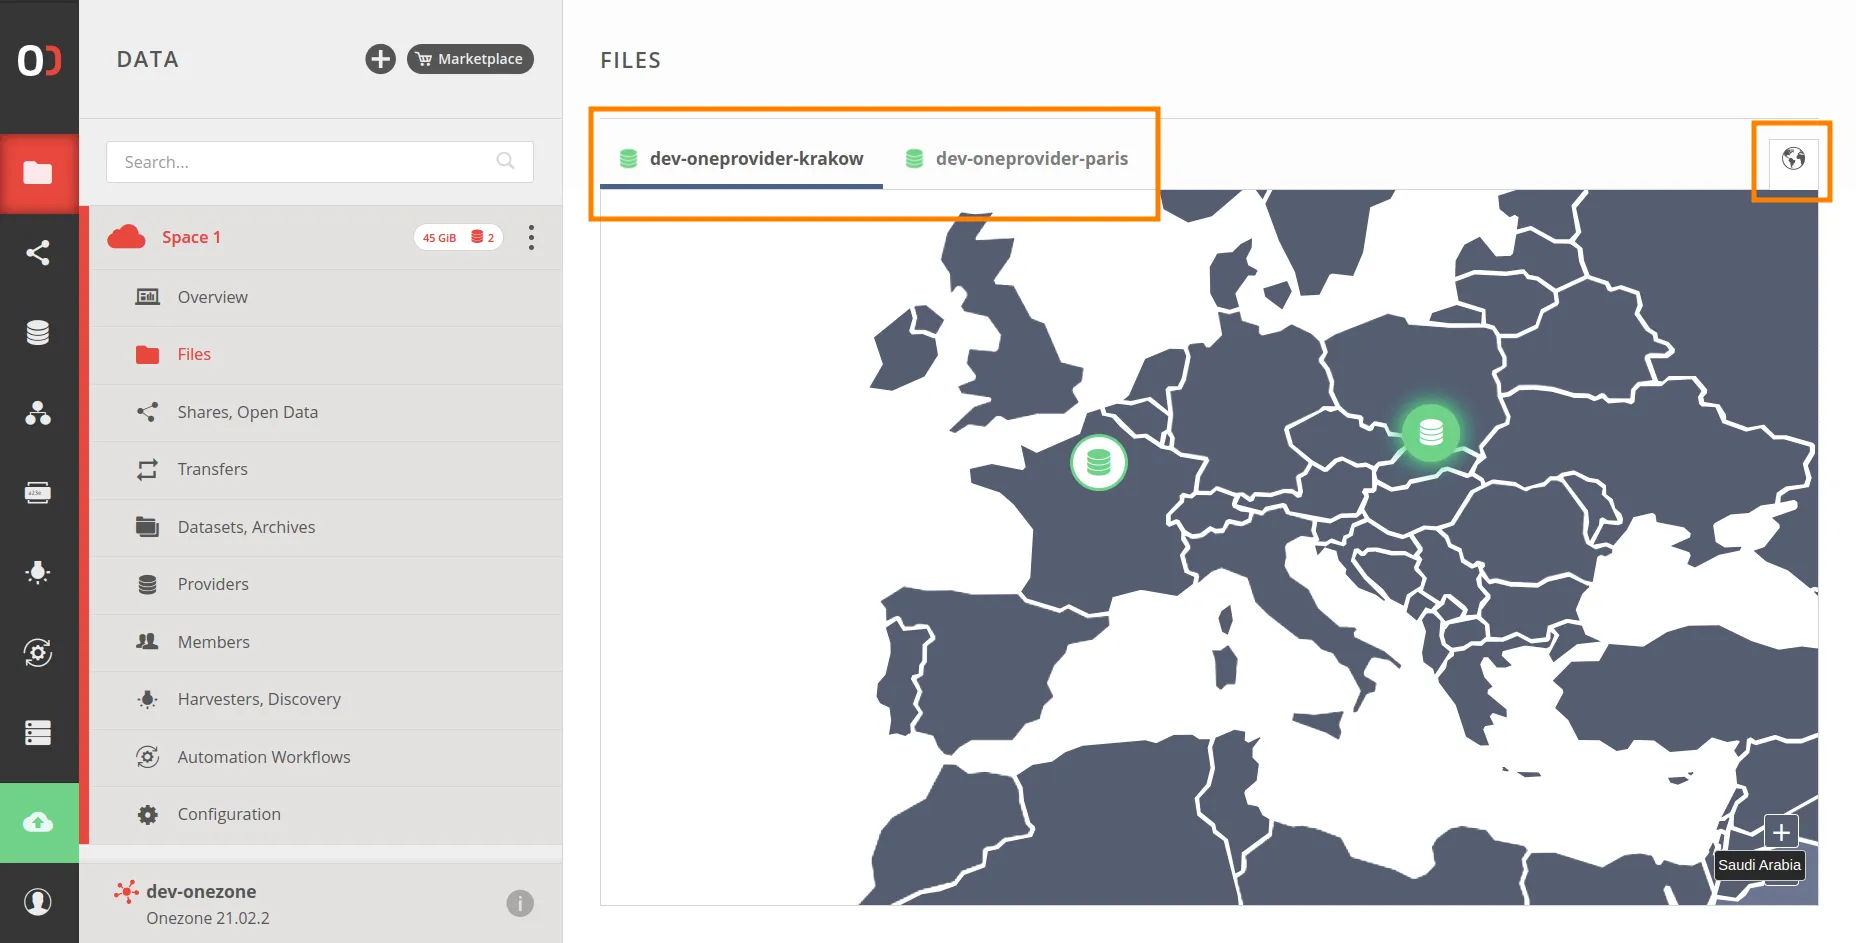Image resolution: width=1856 pixels, height=943 pixels.
Task: Click the Providers database icon in sidebar
Action: [x=38, y=333]
